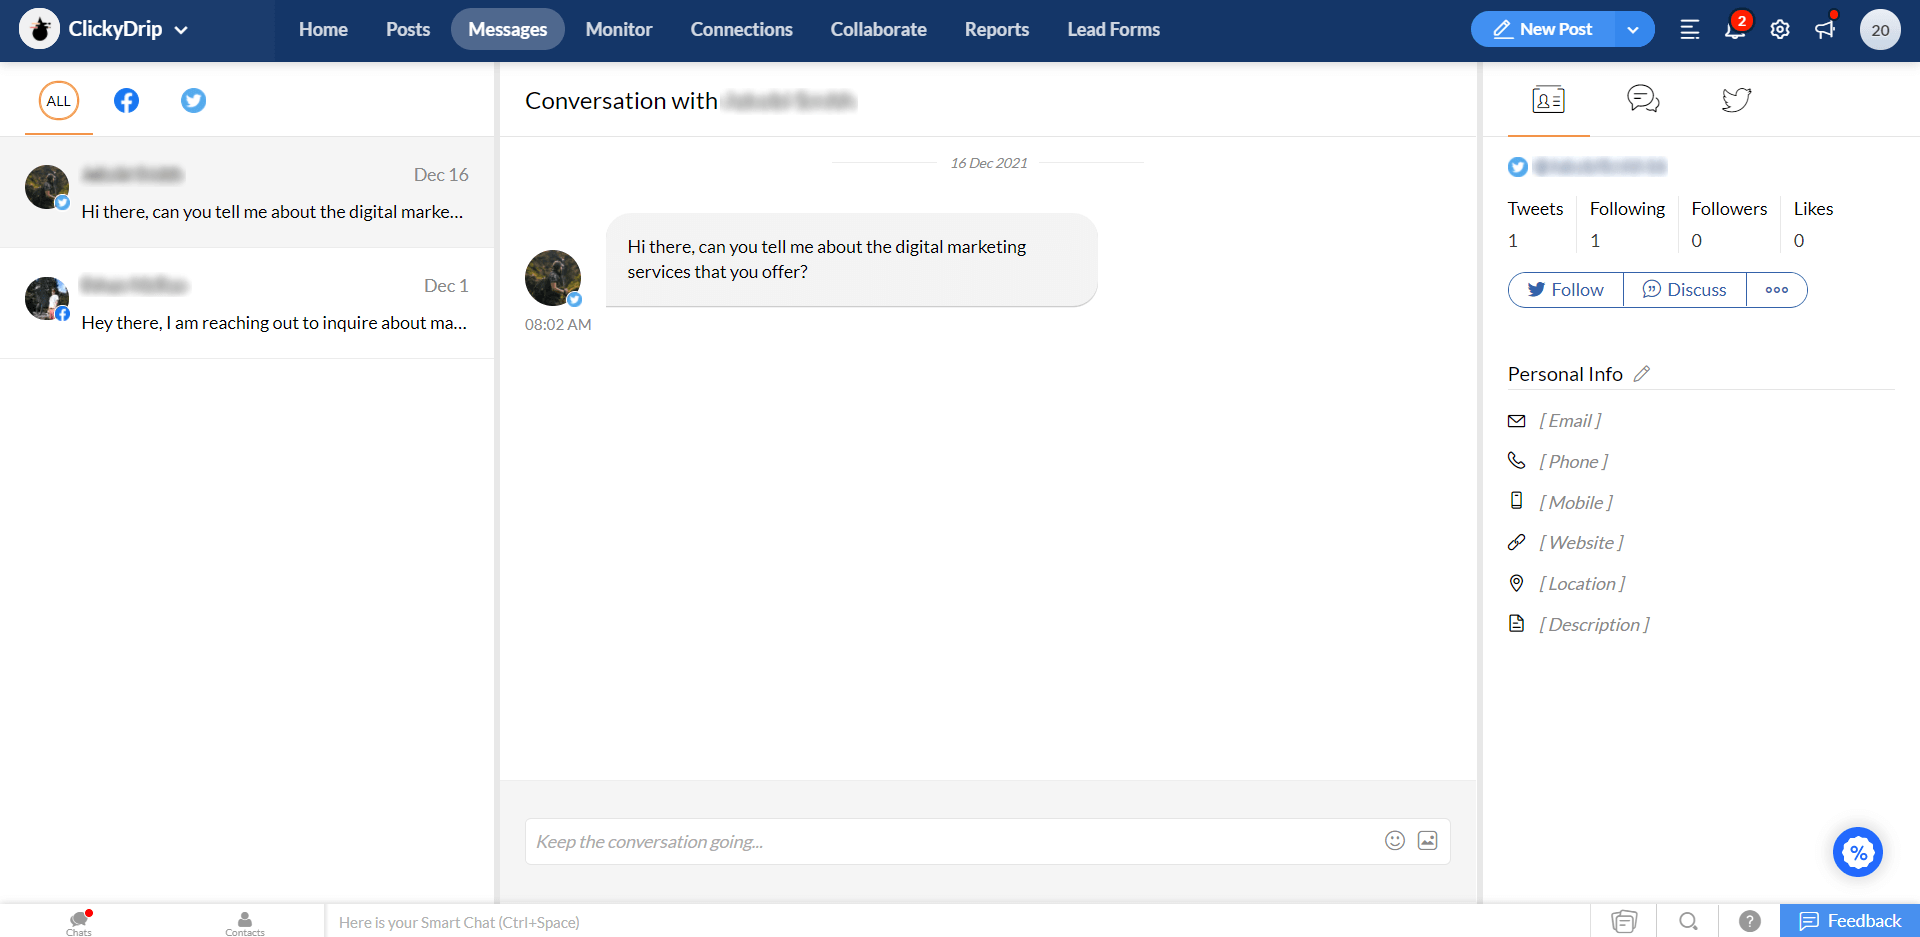
Task: Open the three-dots more options button
Action: pyautogui.click(x=1777, y=290)
